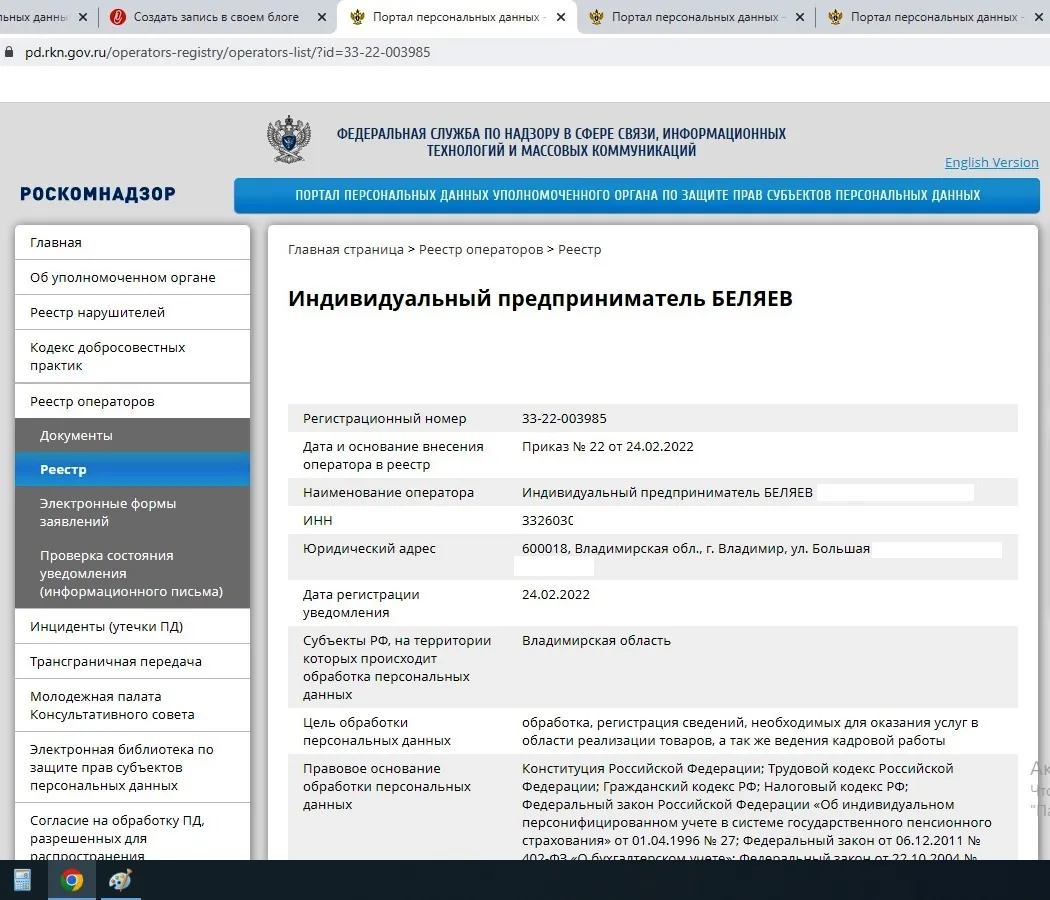
Task: Close the last Портал персональных данных tab
Action: point(1039,17)
